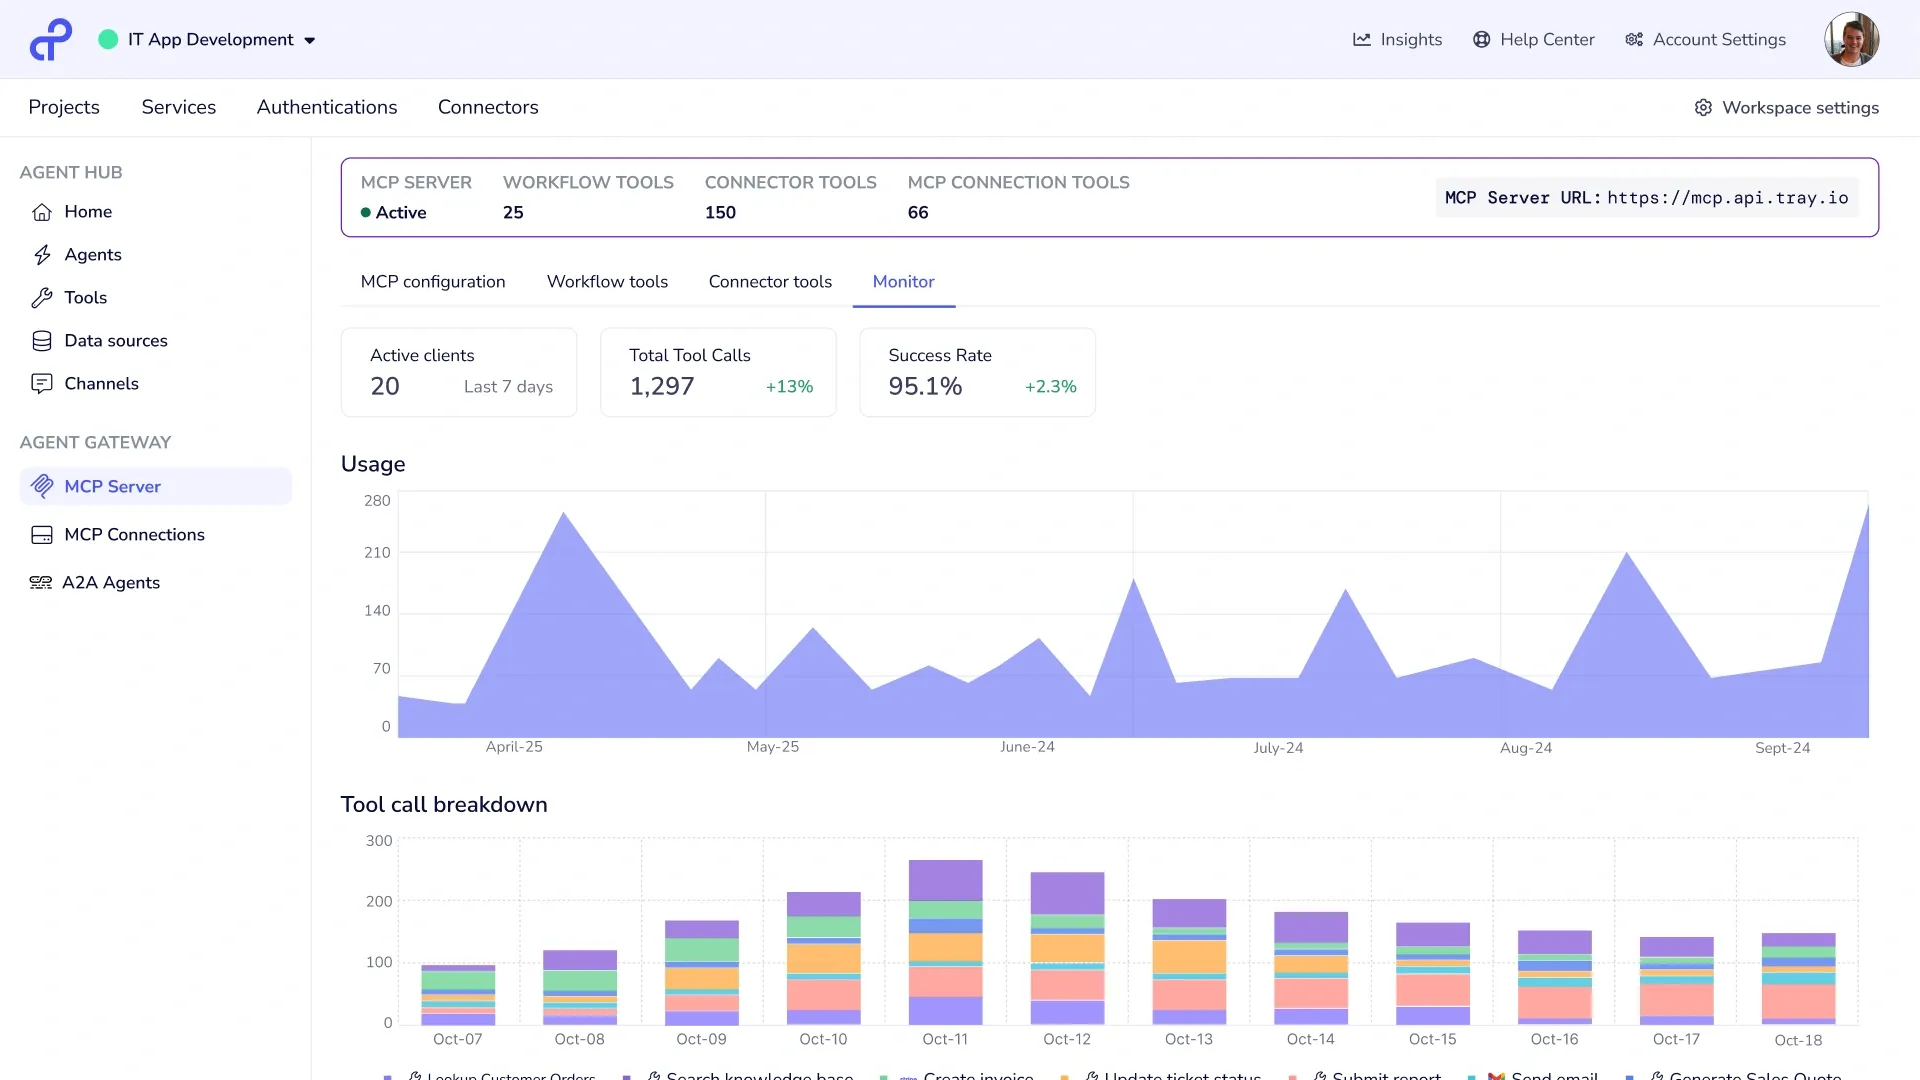
Task: Click the Insights chart icon
Action: pyautogui.click(x=1362, y=40)
